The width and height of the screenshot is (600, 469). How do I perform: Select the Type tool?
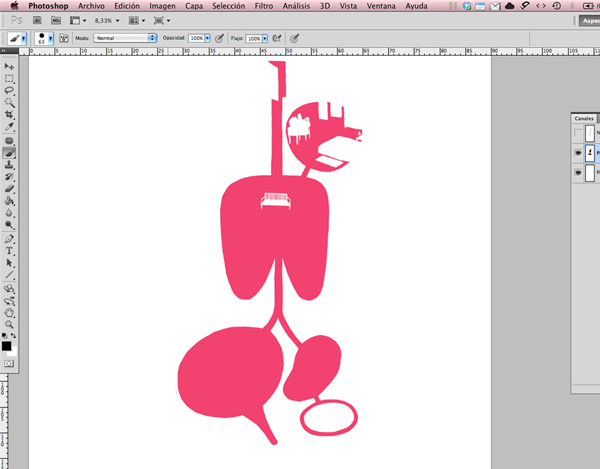coord(10,251)
